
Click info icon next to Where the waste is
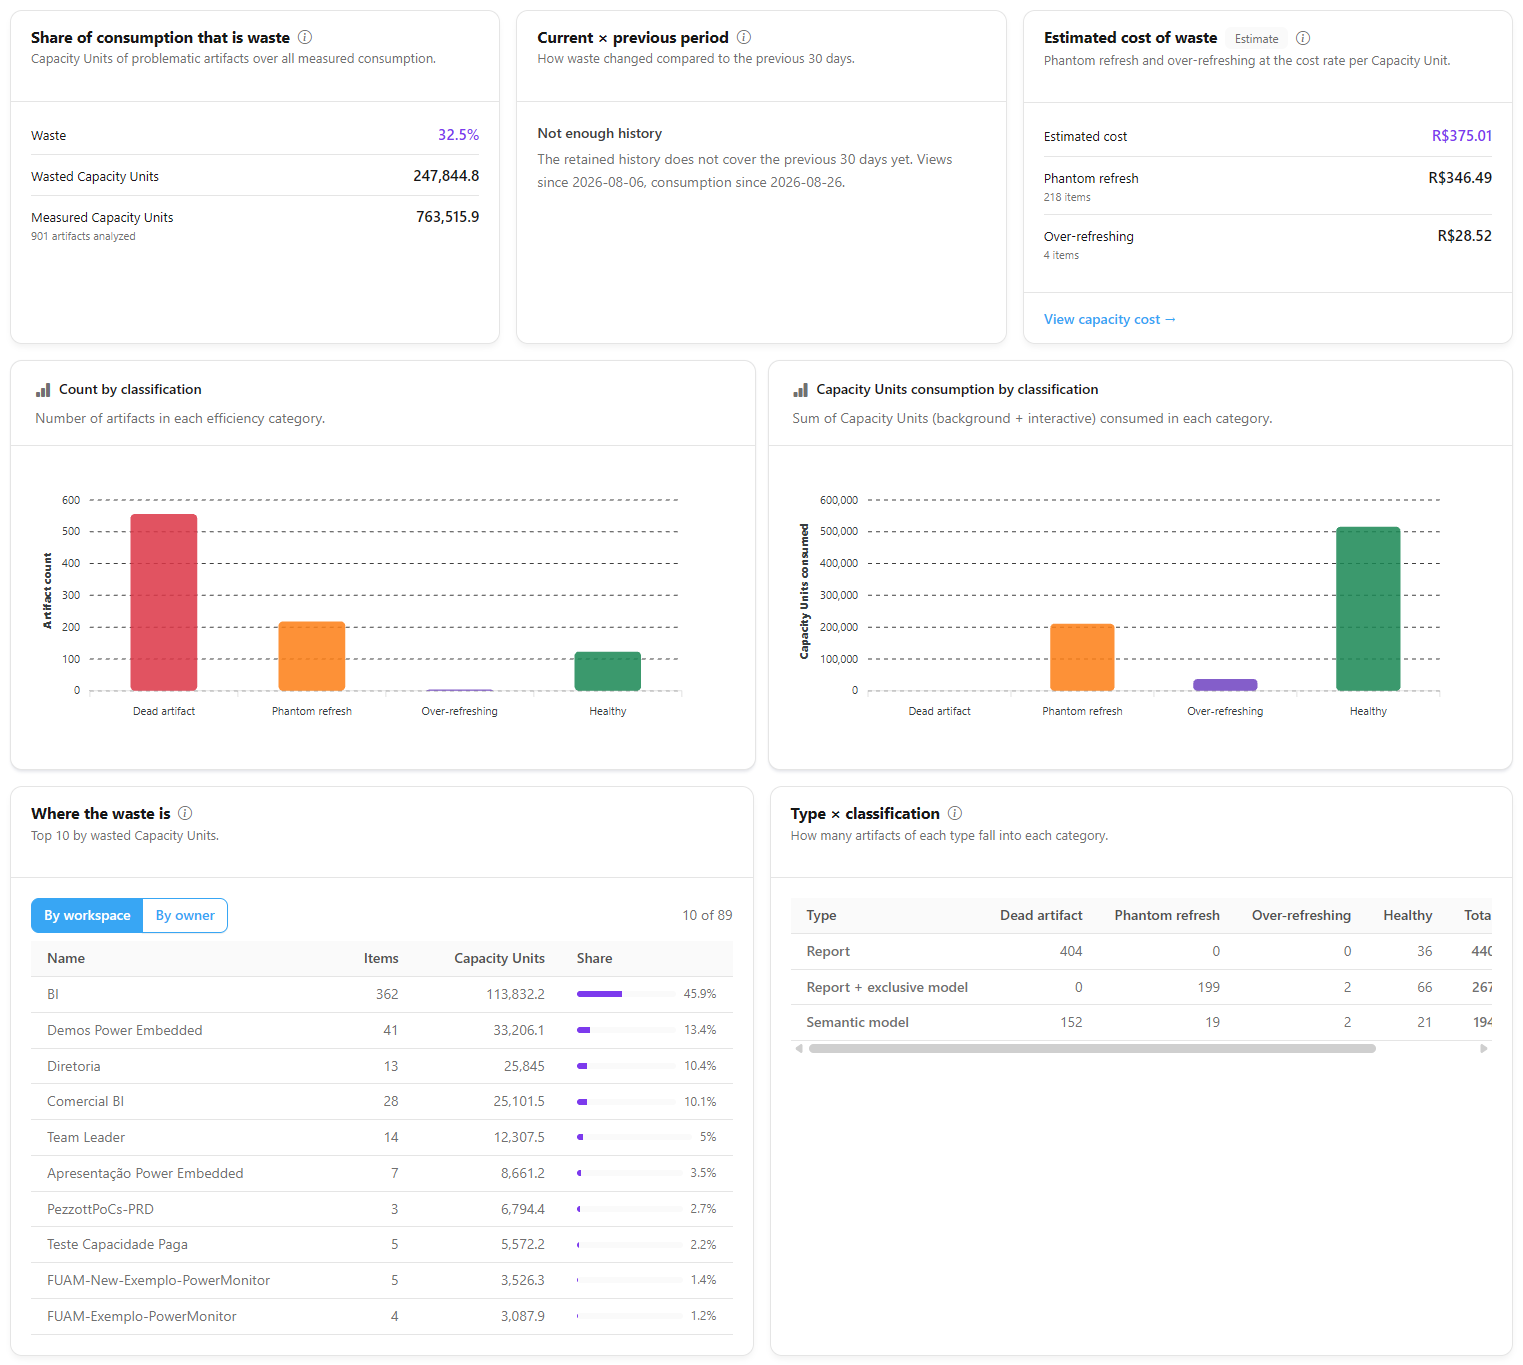pos(185,813)
